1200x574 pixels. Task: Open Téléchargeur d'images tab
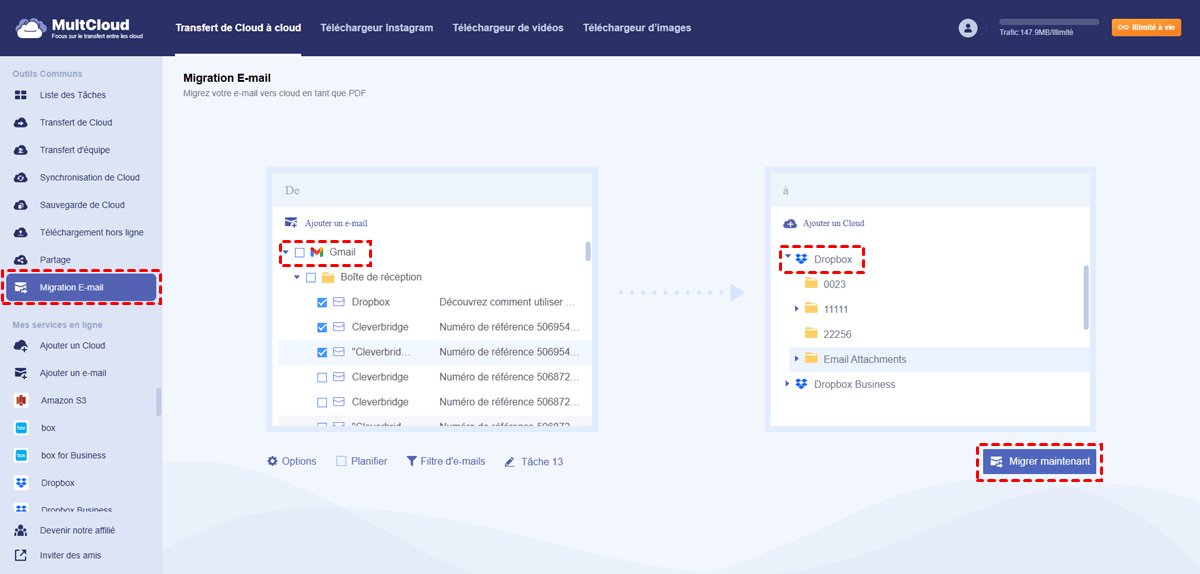tap(637, 28)
